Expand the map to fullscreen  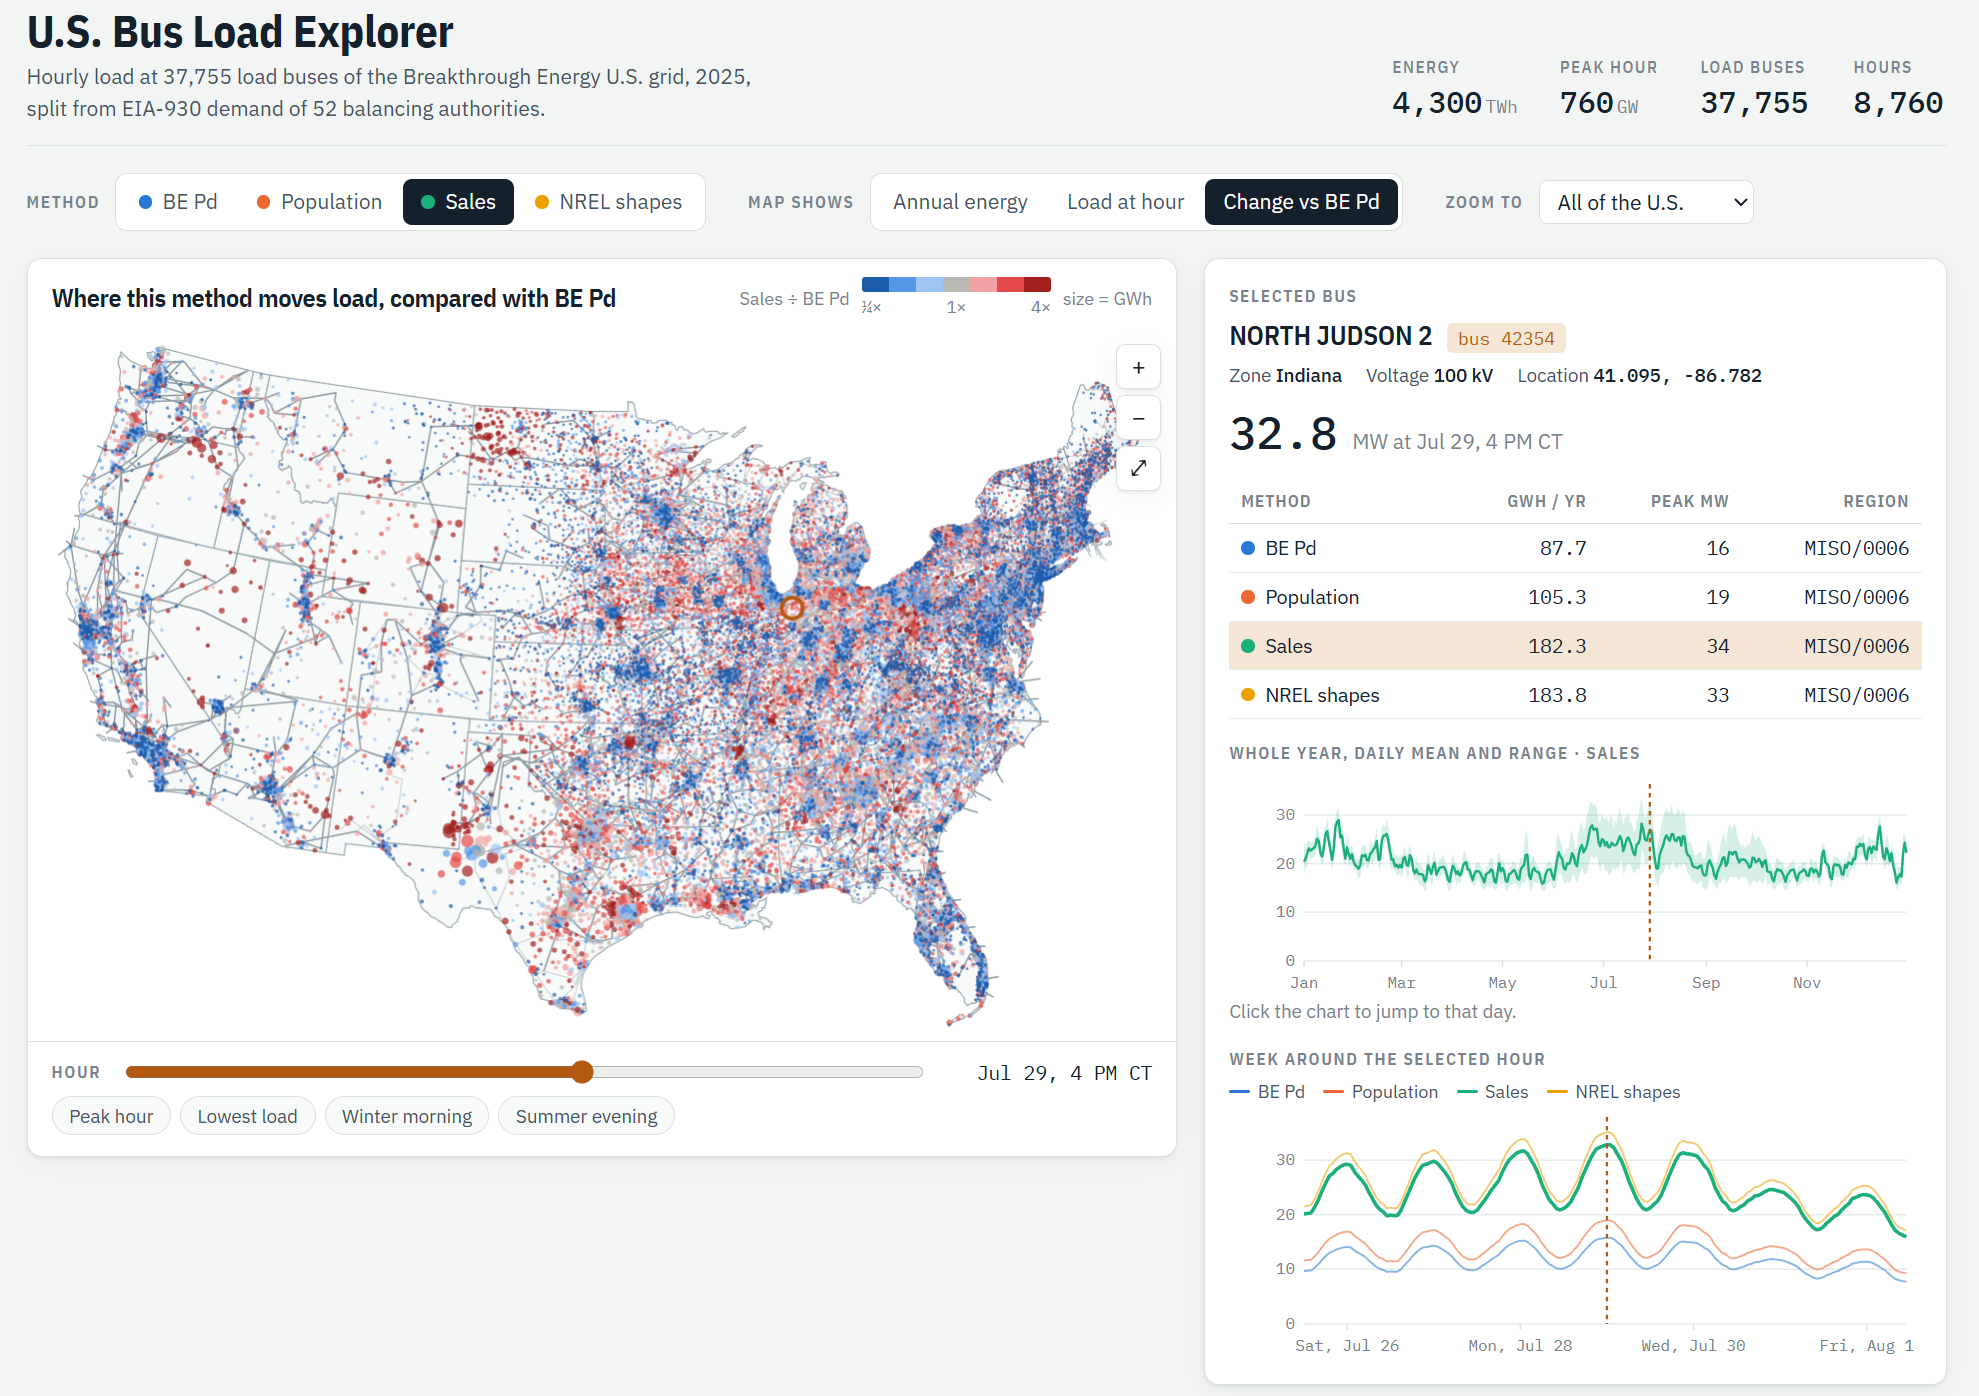tap(1138, 468)
